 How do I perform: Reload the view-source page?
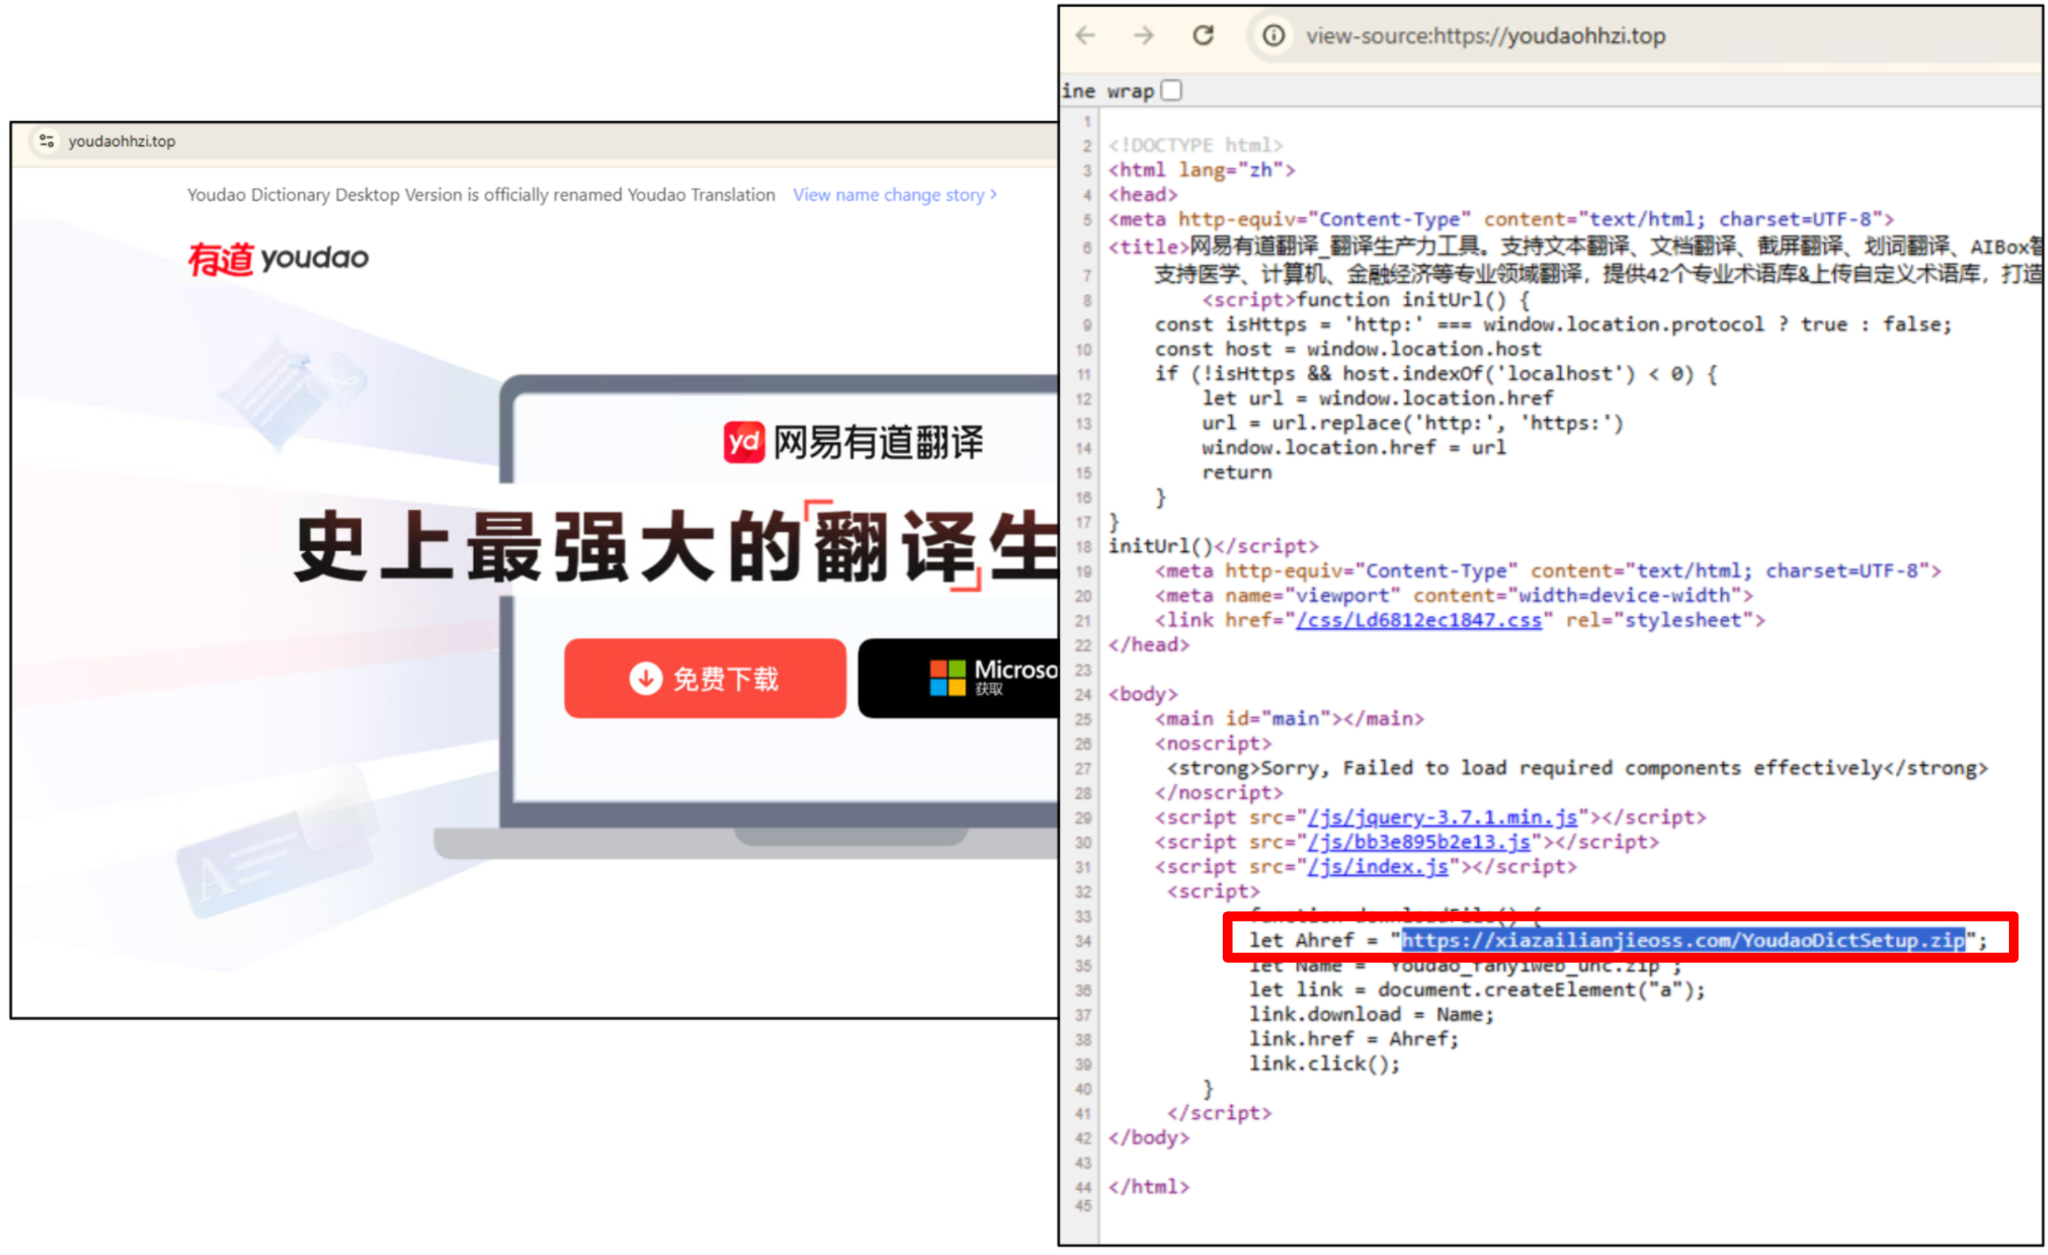pos(1204,35)
